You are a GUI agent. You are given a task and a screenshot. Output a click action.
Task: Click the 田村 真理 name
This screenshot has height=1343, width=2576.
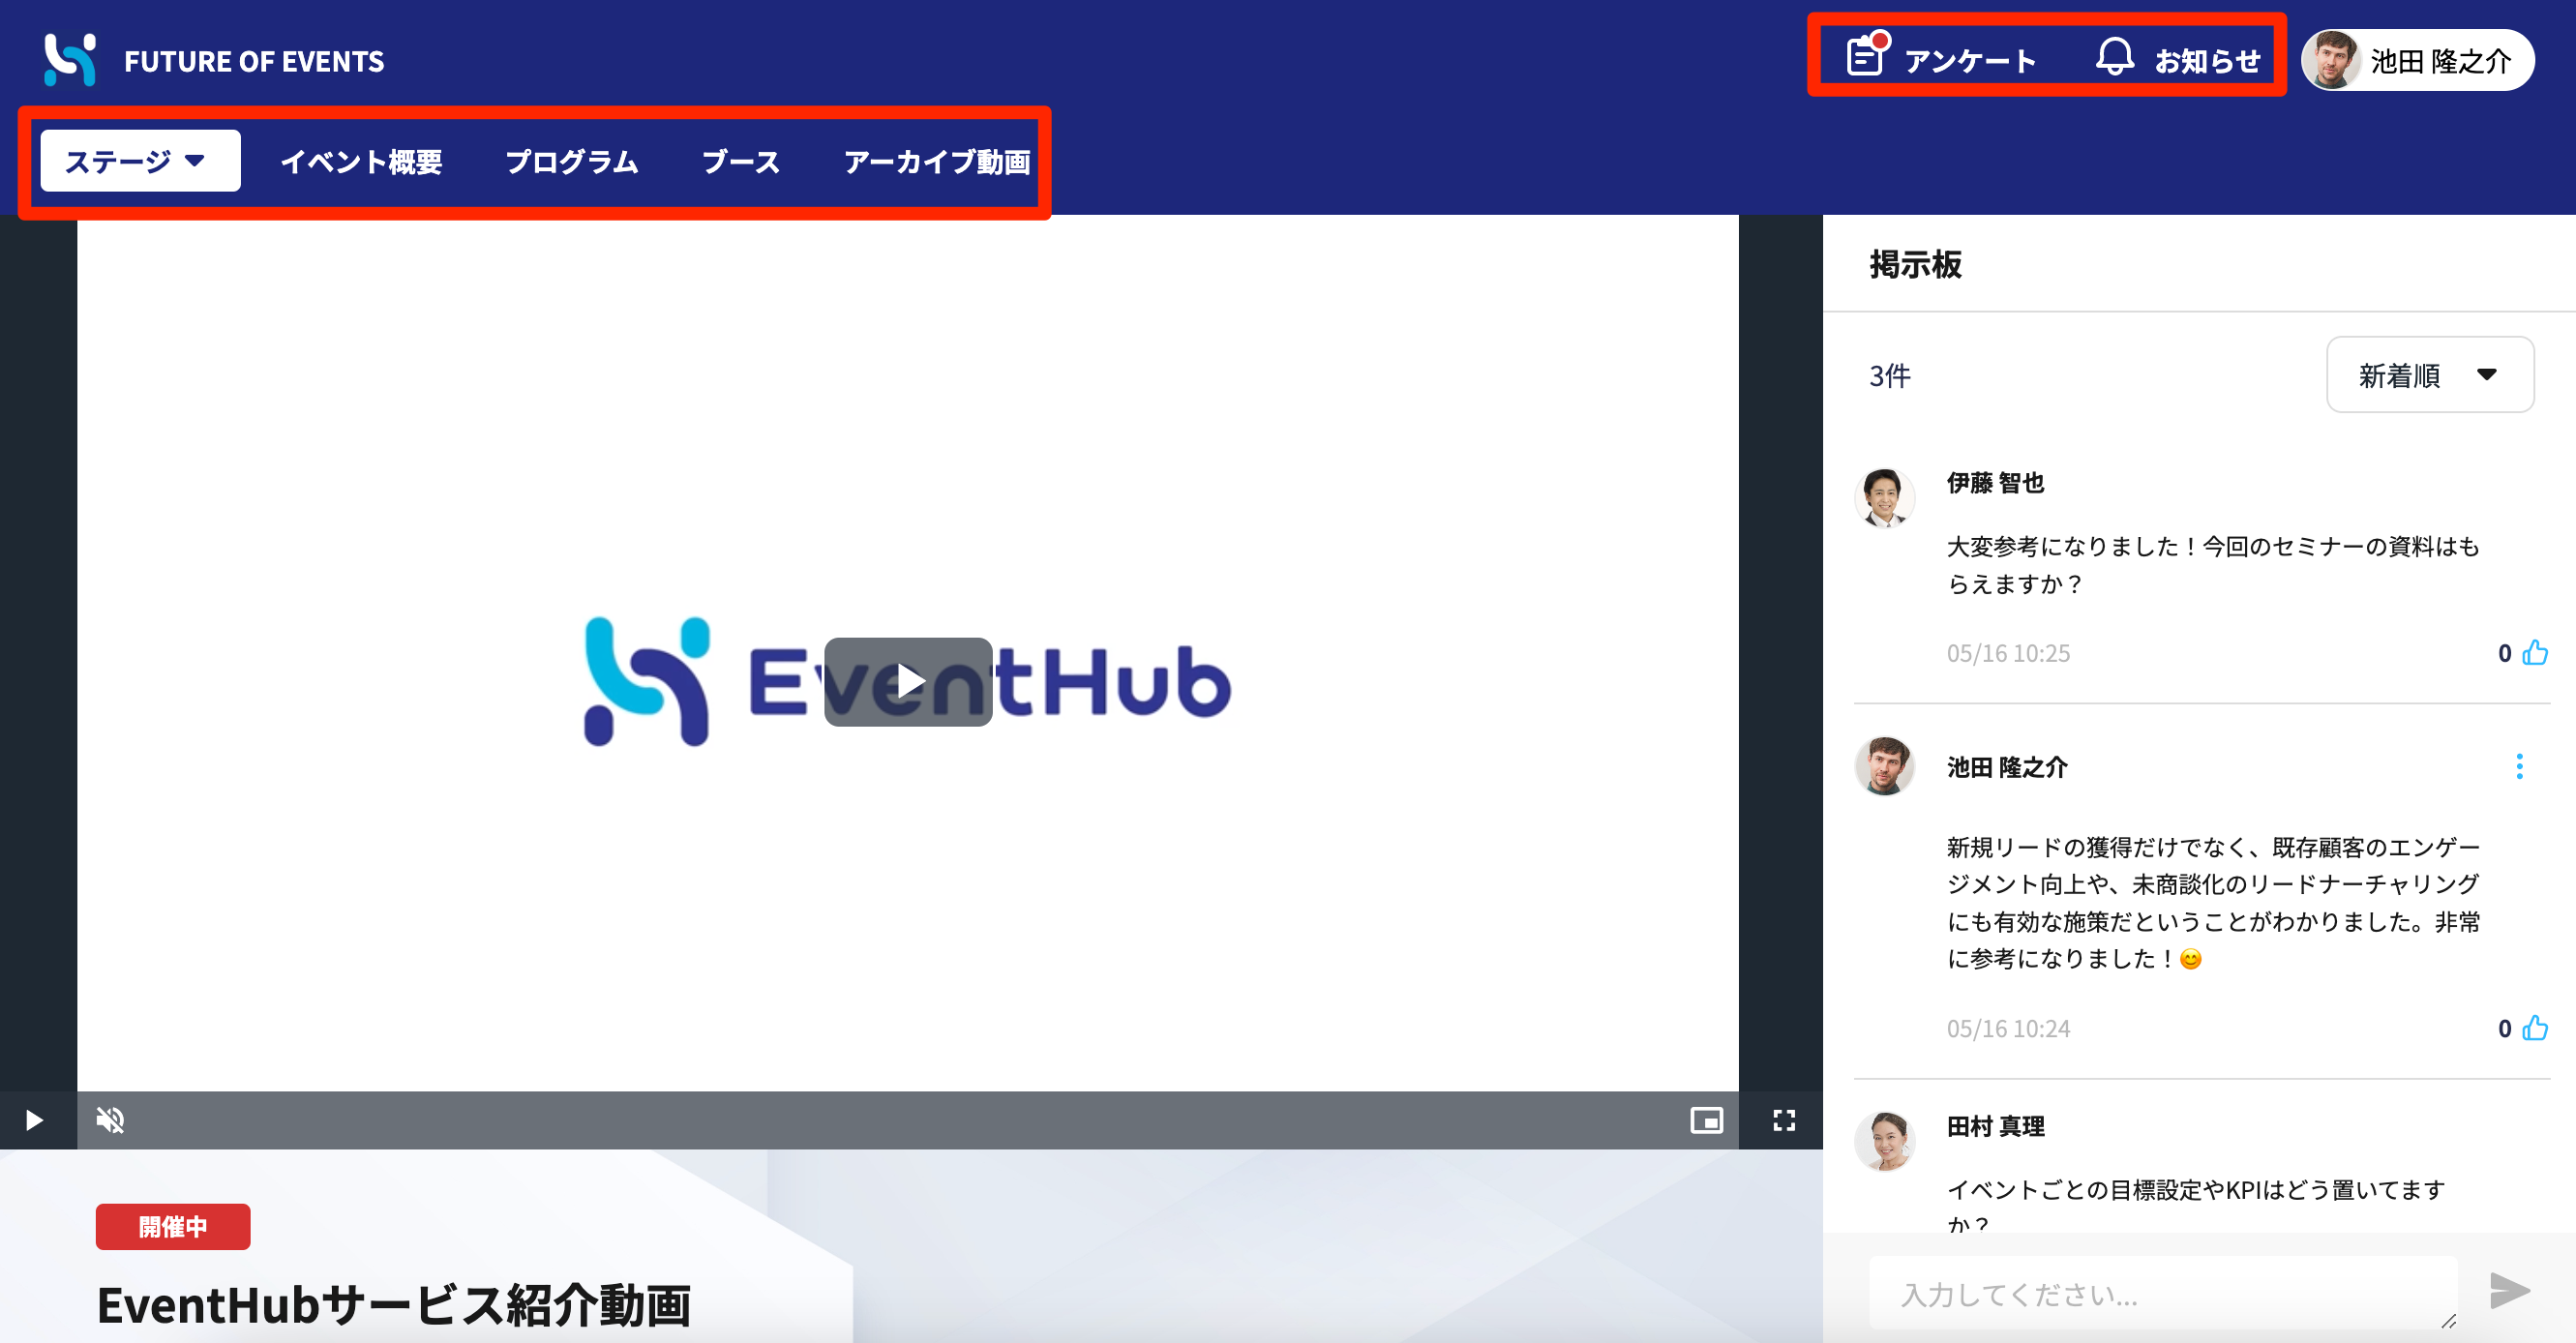point(1995,1126)
